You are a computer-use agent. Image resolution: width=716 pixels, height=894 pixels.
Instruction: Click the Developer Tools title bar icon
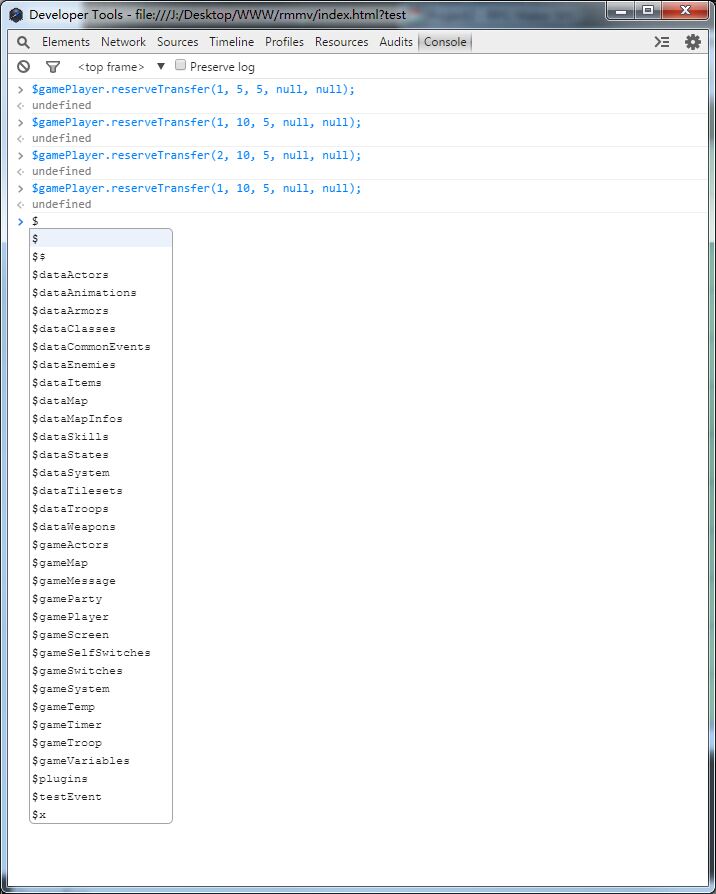tap(16, 14)
